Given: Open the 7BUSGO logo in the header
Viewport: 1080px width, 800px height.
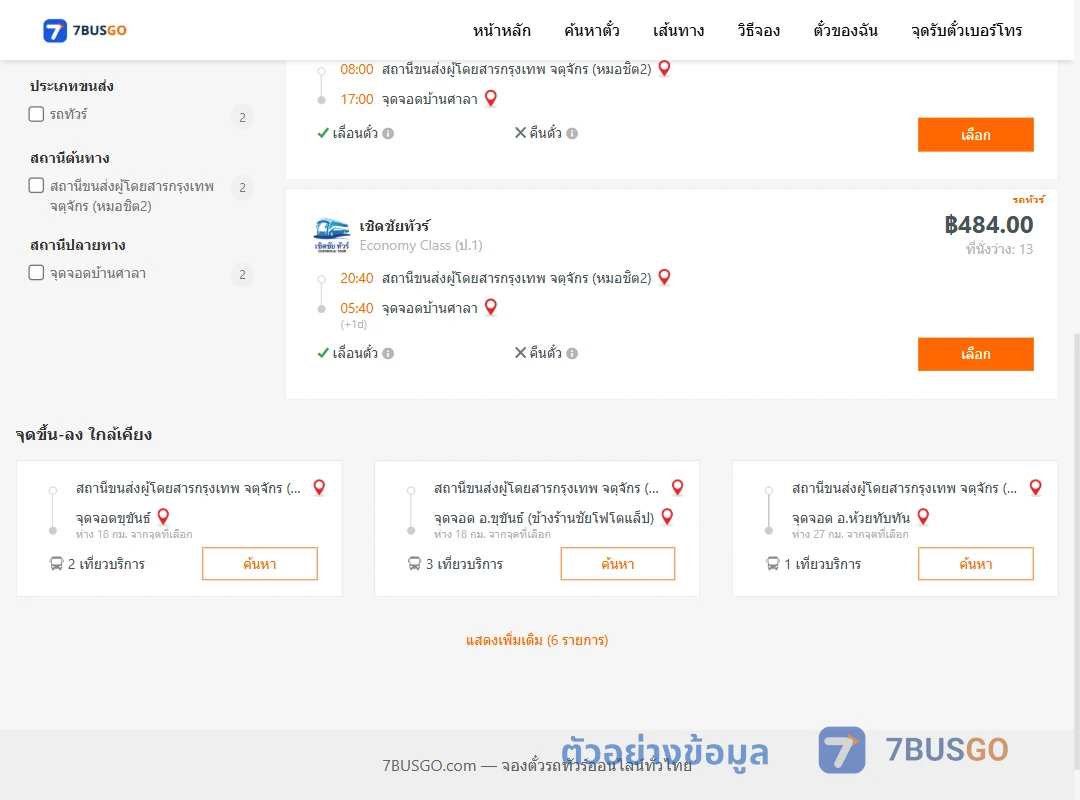Looking at the screenshot, I should point(85,30).
